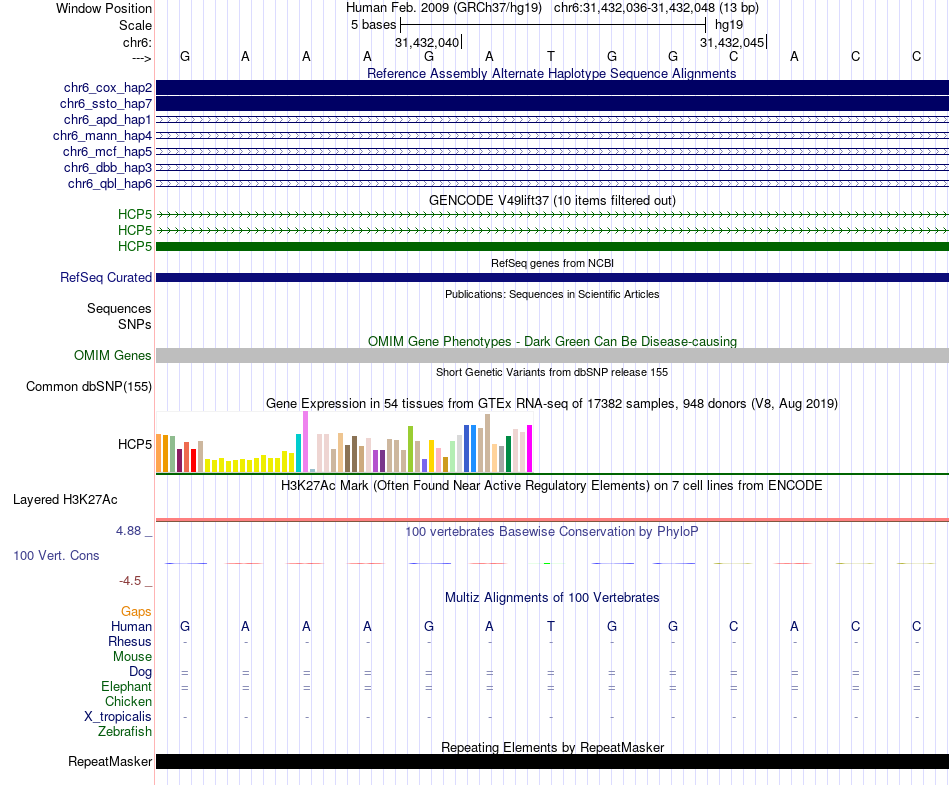
Task: Click the HCP5 label beside GTEx chart
Action: [135, 445]
